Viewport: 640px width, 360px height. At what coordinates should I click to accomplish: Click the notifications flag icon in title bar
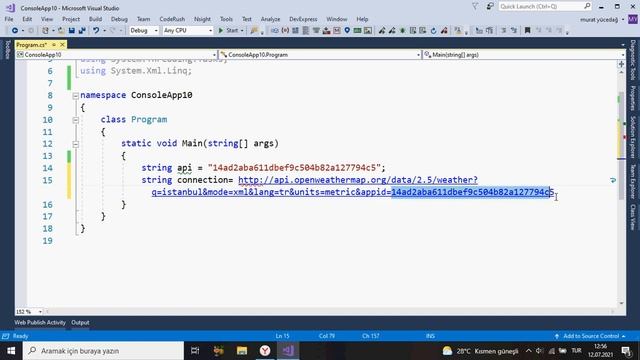pos(475,7)
